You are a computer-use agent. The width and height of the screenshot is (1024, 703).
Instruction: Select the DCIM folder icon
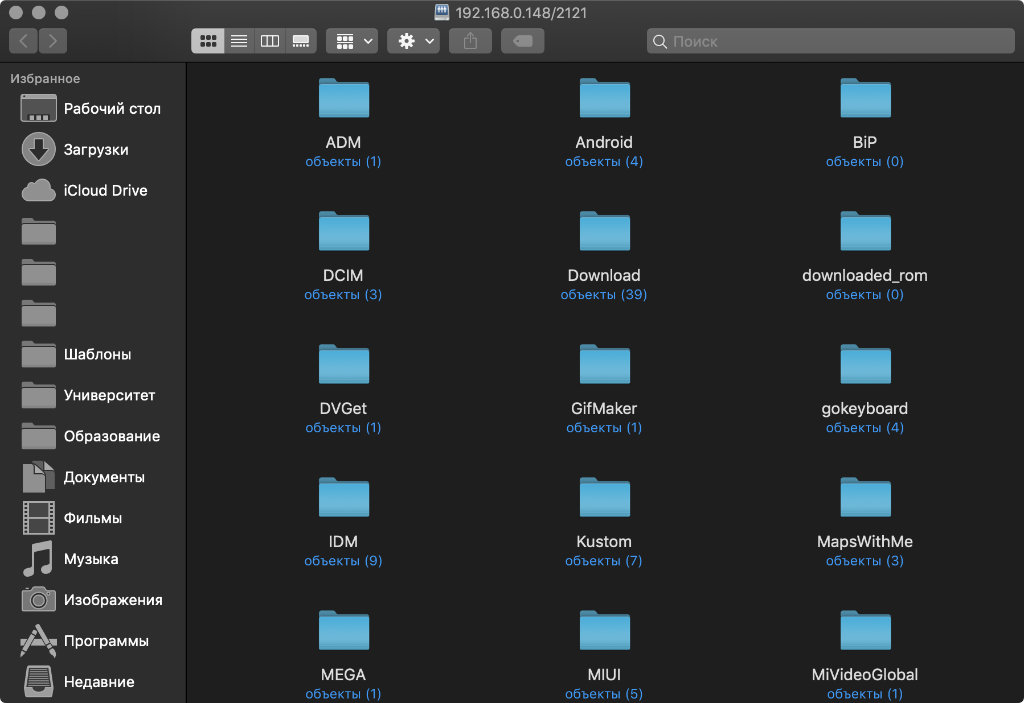343,232
